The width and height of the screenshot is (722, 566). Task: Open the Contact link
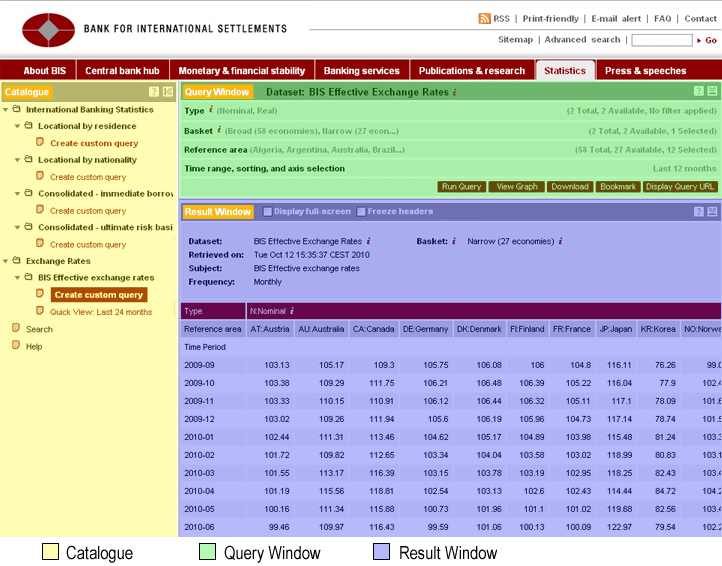tap(700, 18)
